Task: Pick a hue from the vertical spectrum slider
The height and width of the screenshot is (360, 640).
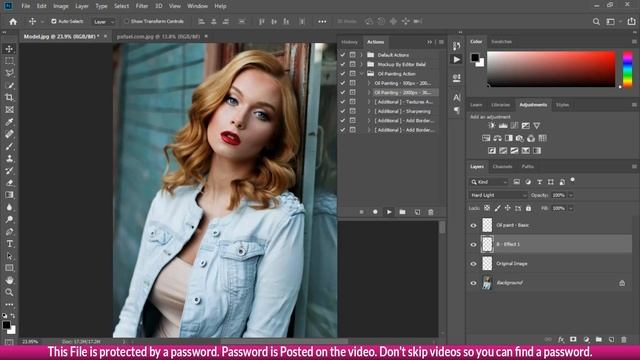Action: (628, 69)
